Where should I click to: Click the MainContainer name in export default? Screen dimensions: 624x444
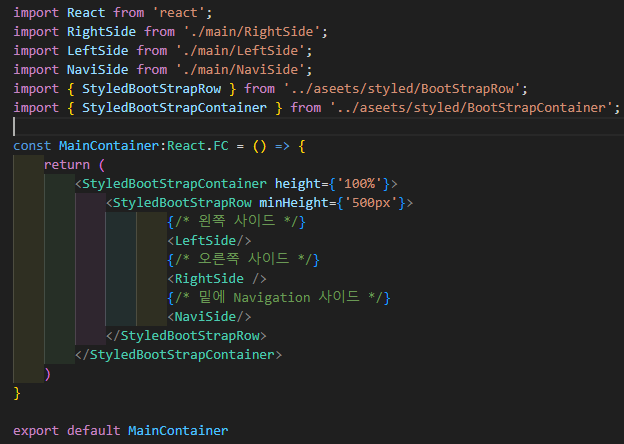(178, 431)
